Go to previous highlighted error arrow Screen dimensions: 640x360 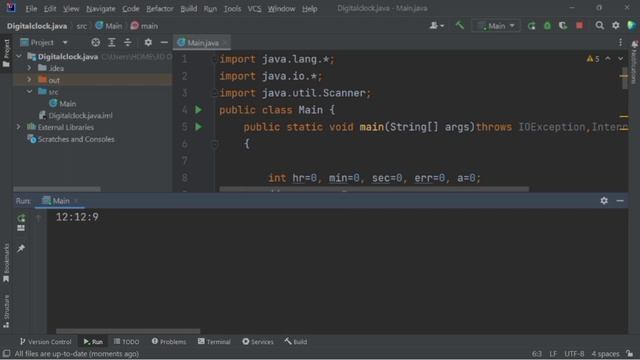608,59
